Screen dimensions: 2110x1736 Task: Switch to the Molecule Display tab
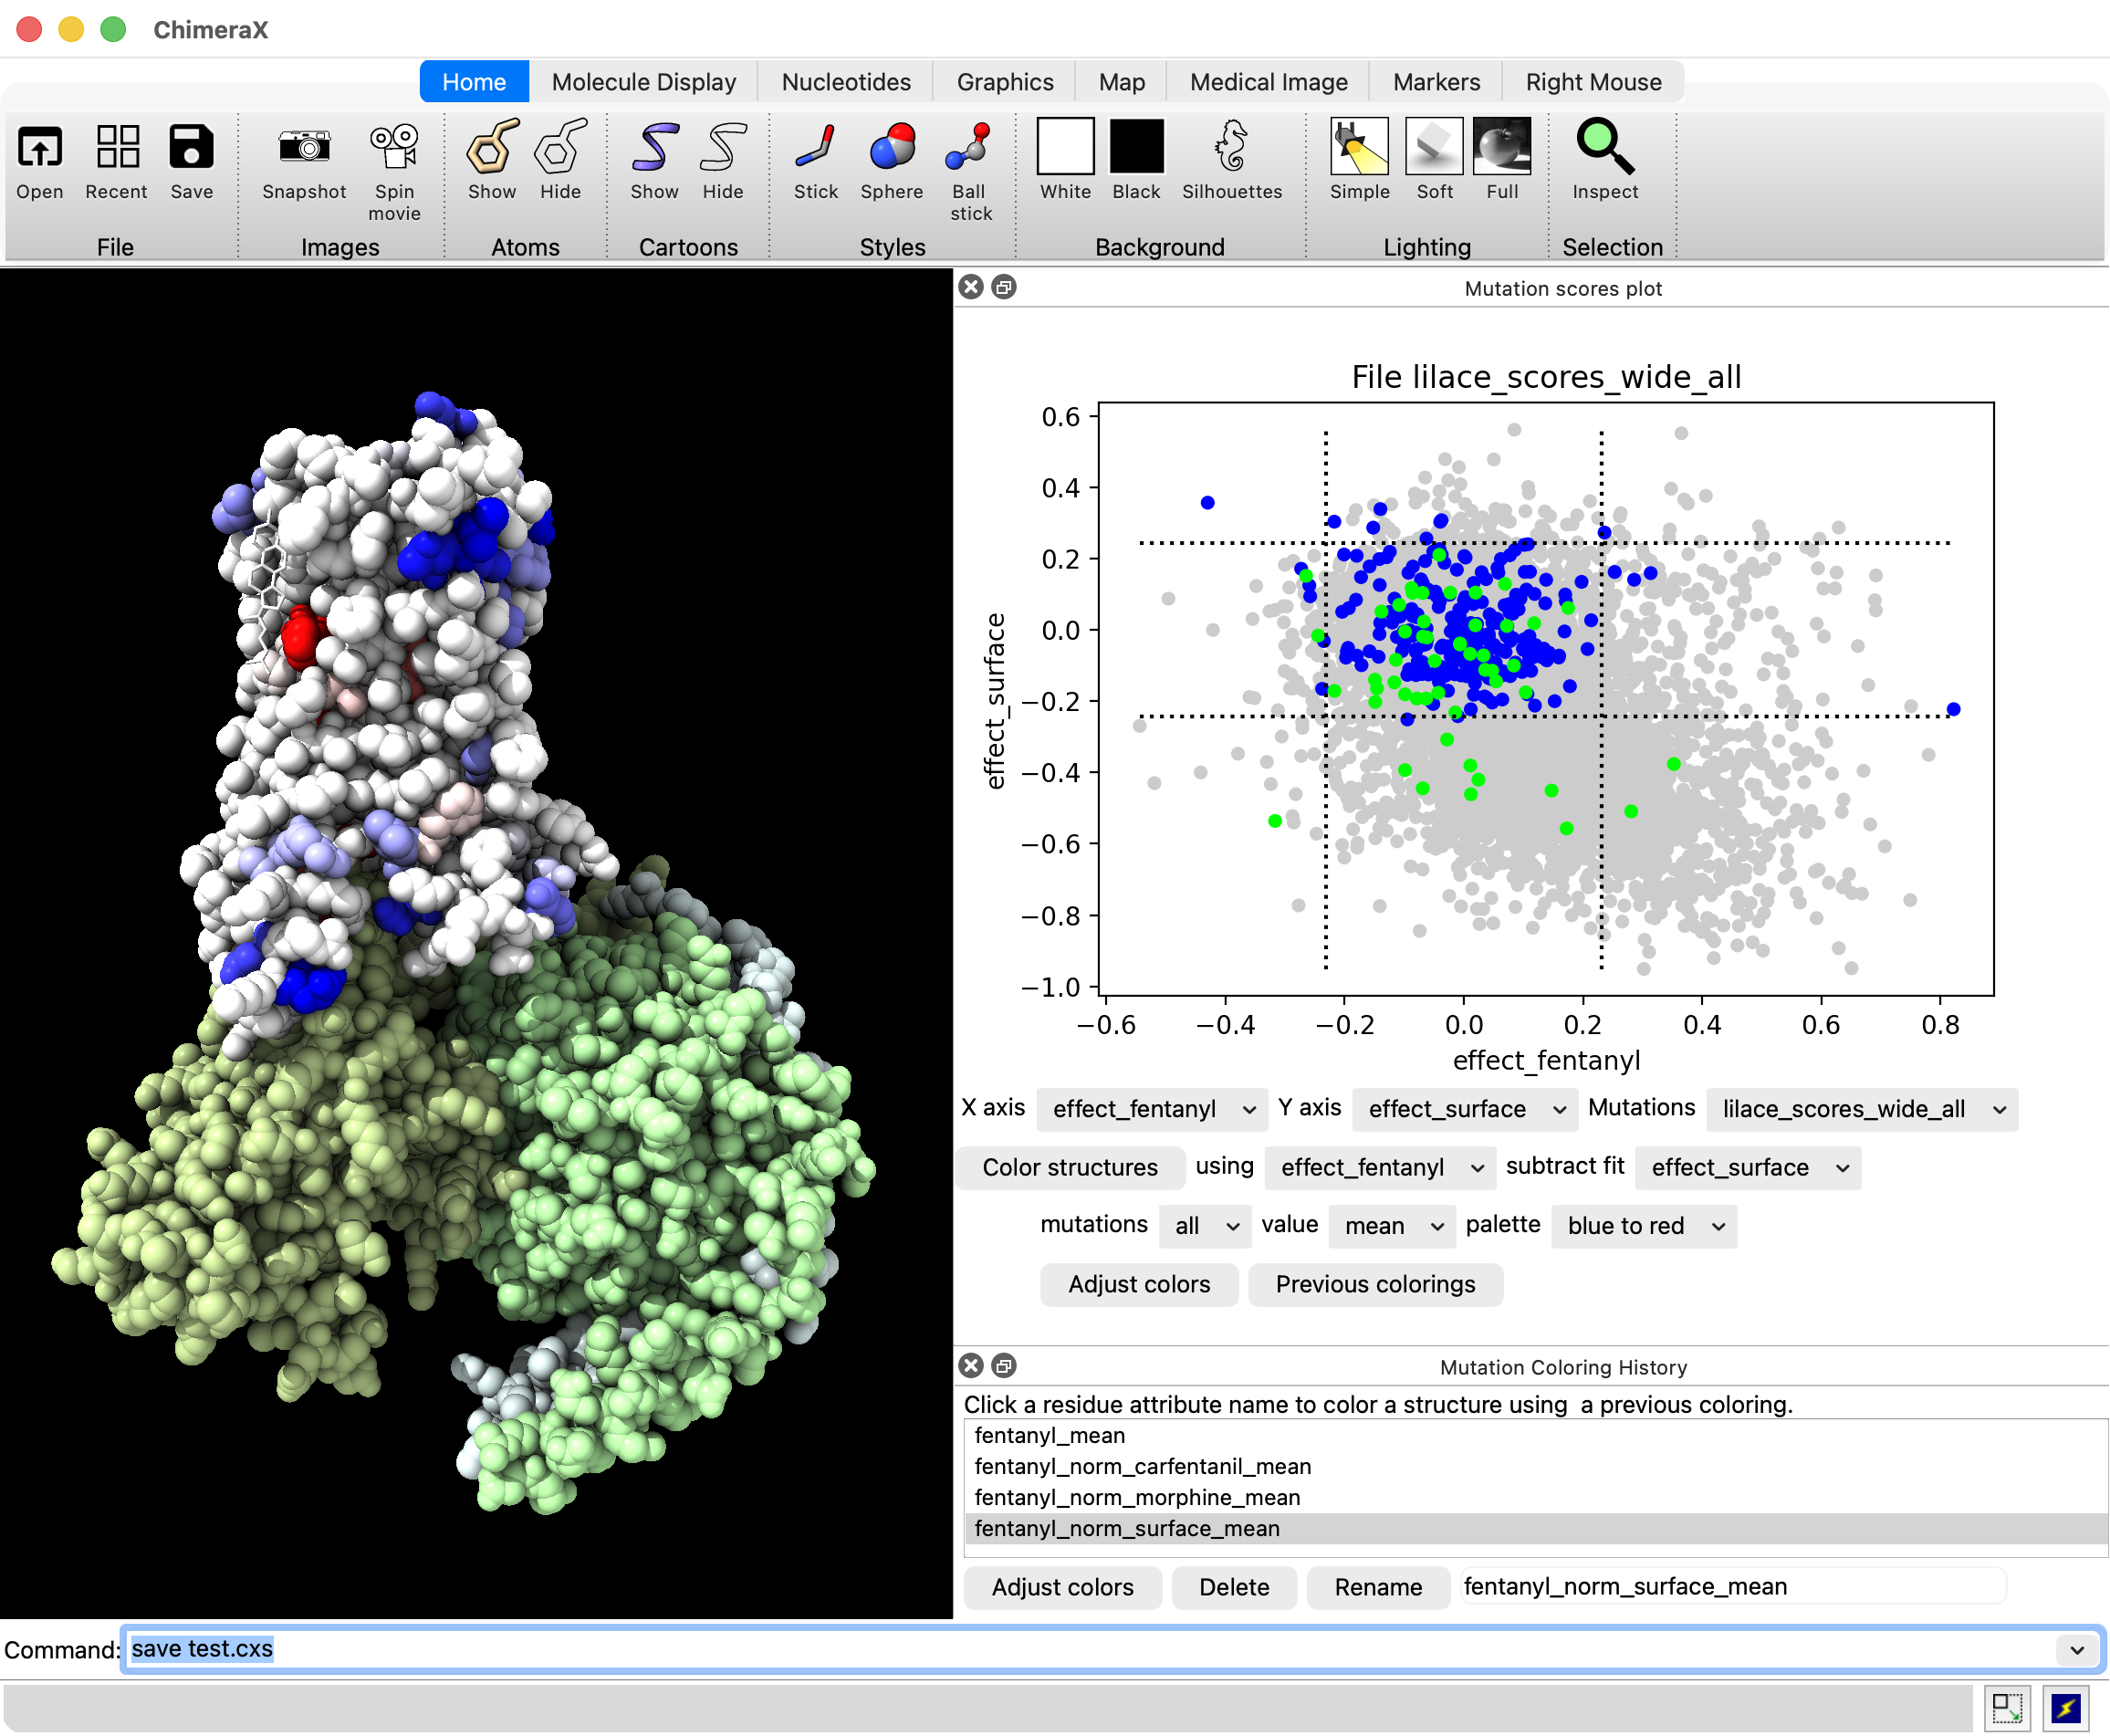643,82
